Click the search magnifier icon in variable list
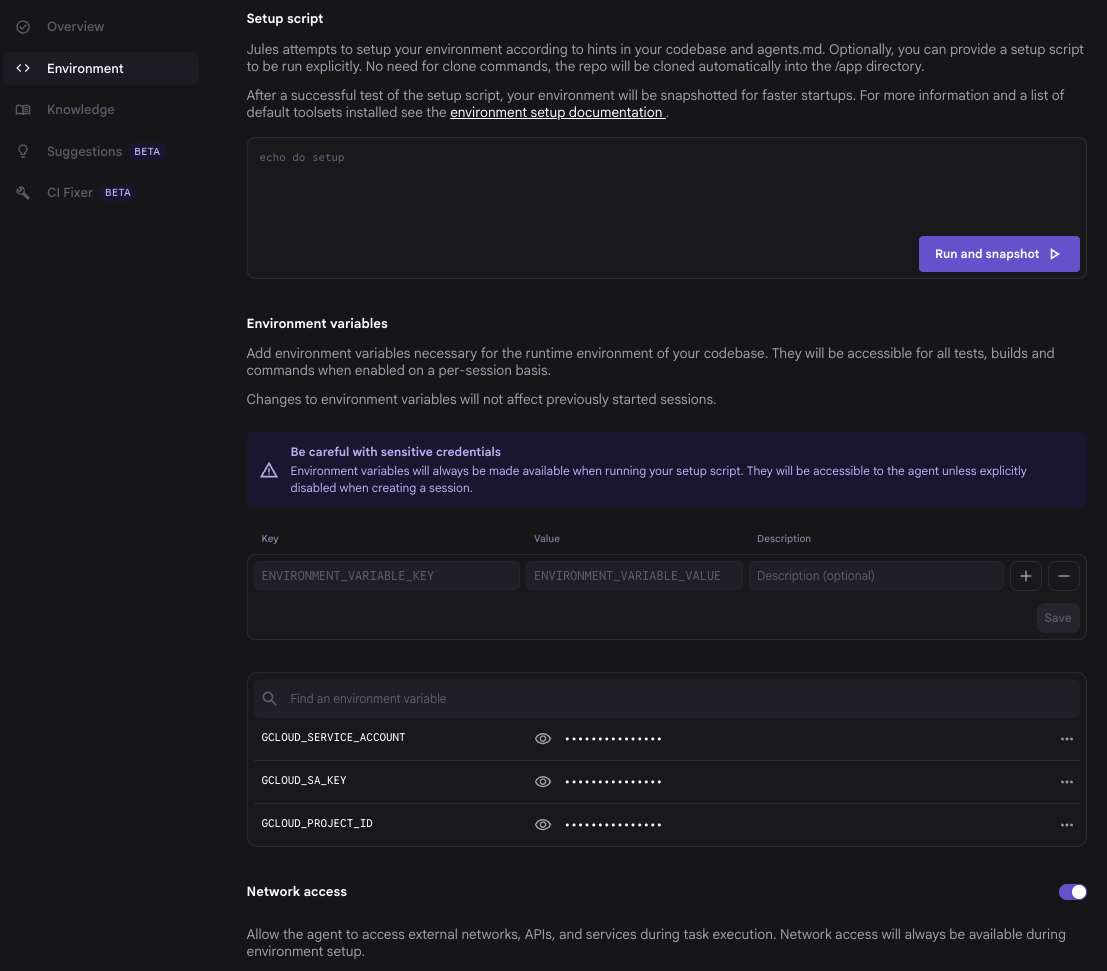 [x=269, y=699]
